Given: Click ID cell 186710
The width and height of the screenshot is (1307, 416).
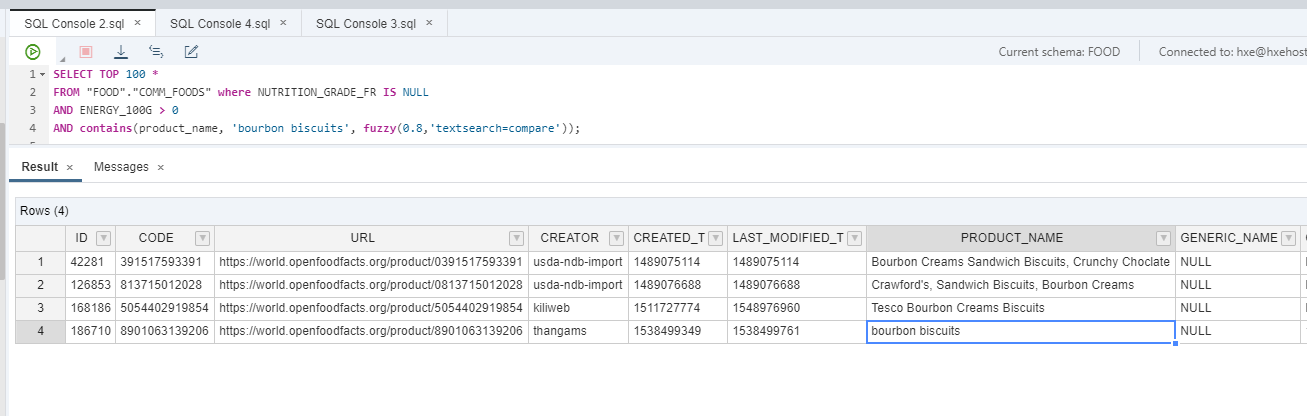Looking at the screenshot, I should click(x=90, y=331).
